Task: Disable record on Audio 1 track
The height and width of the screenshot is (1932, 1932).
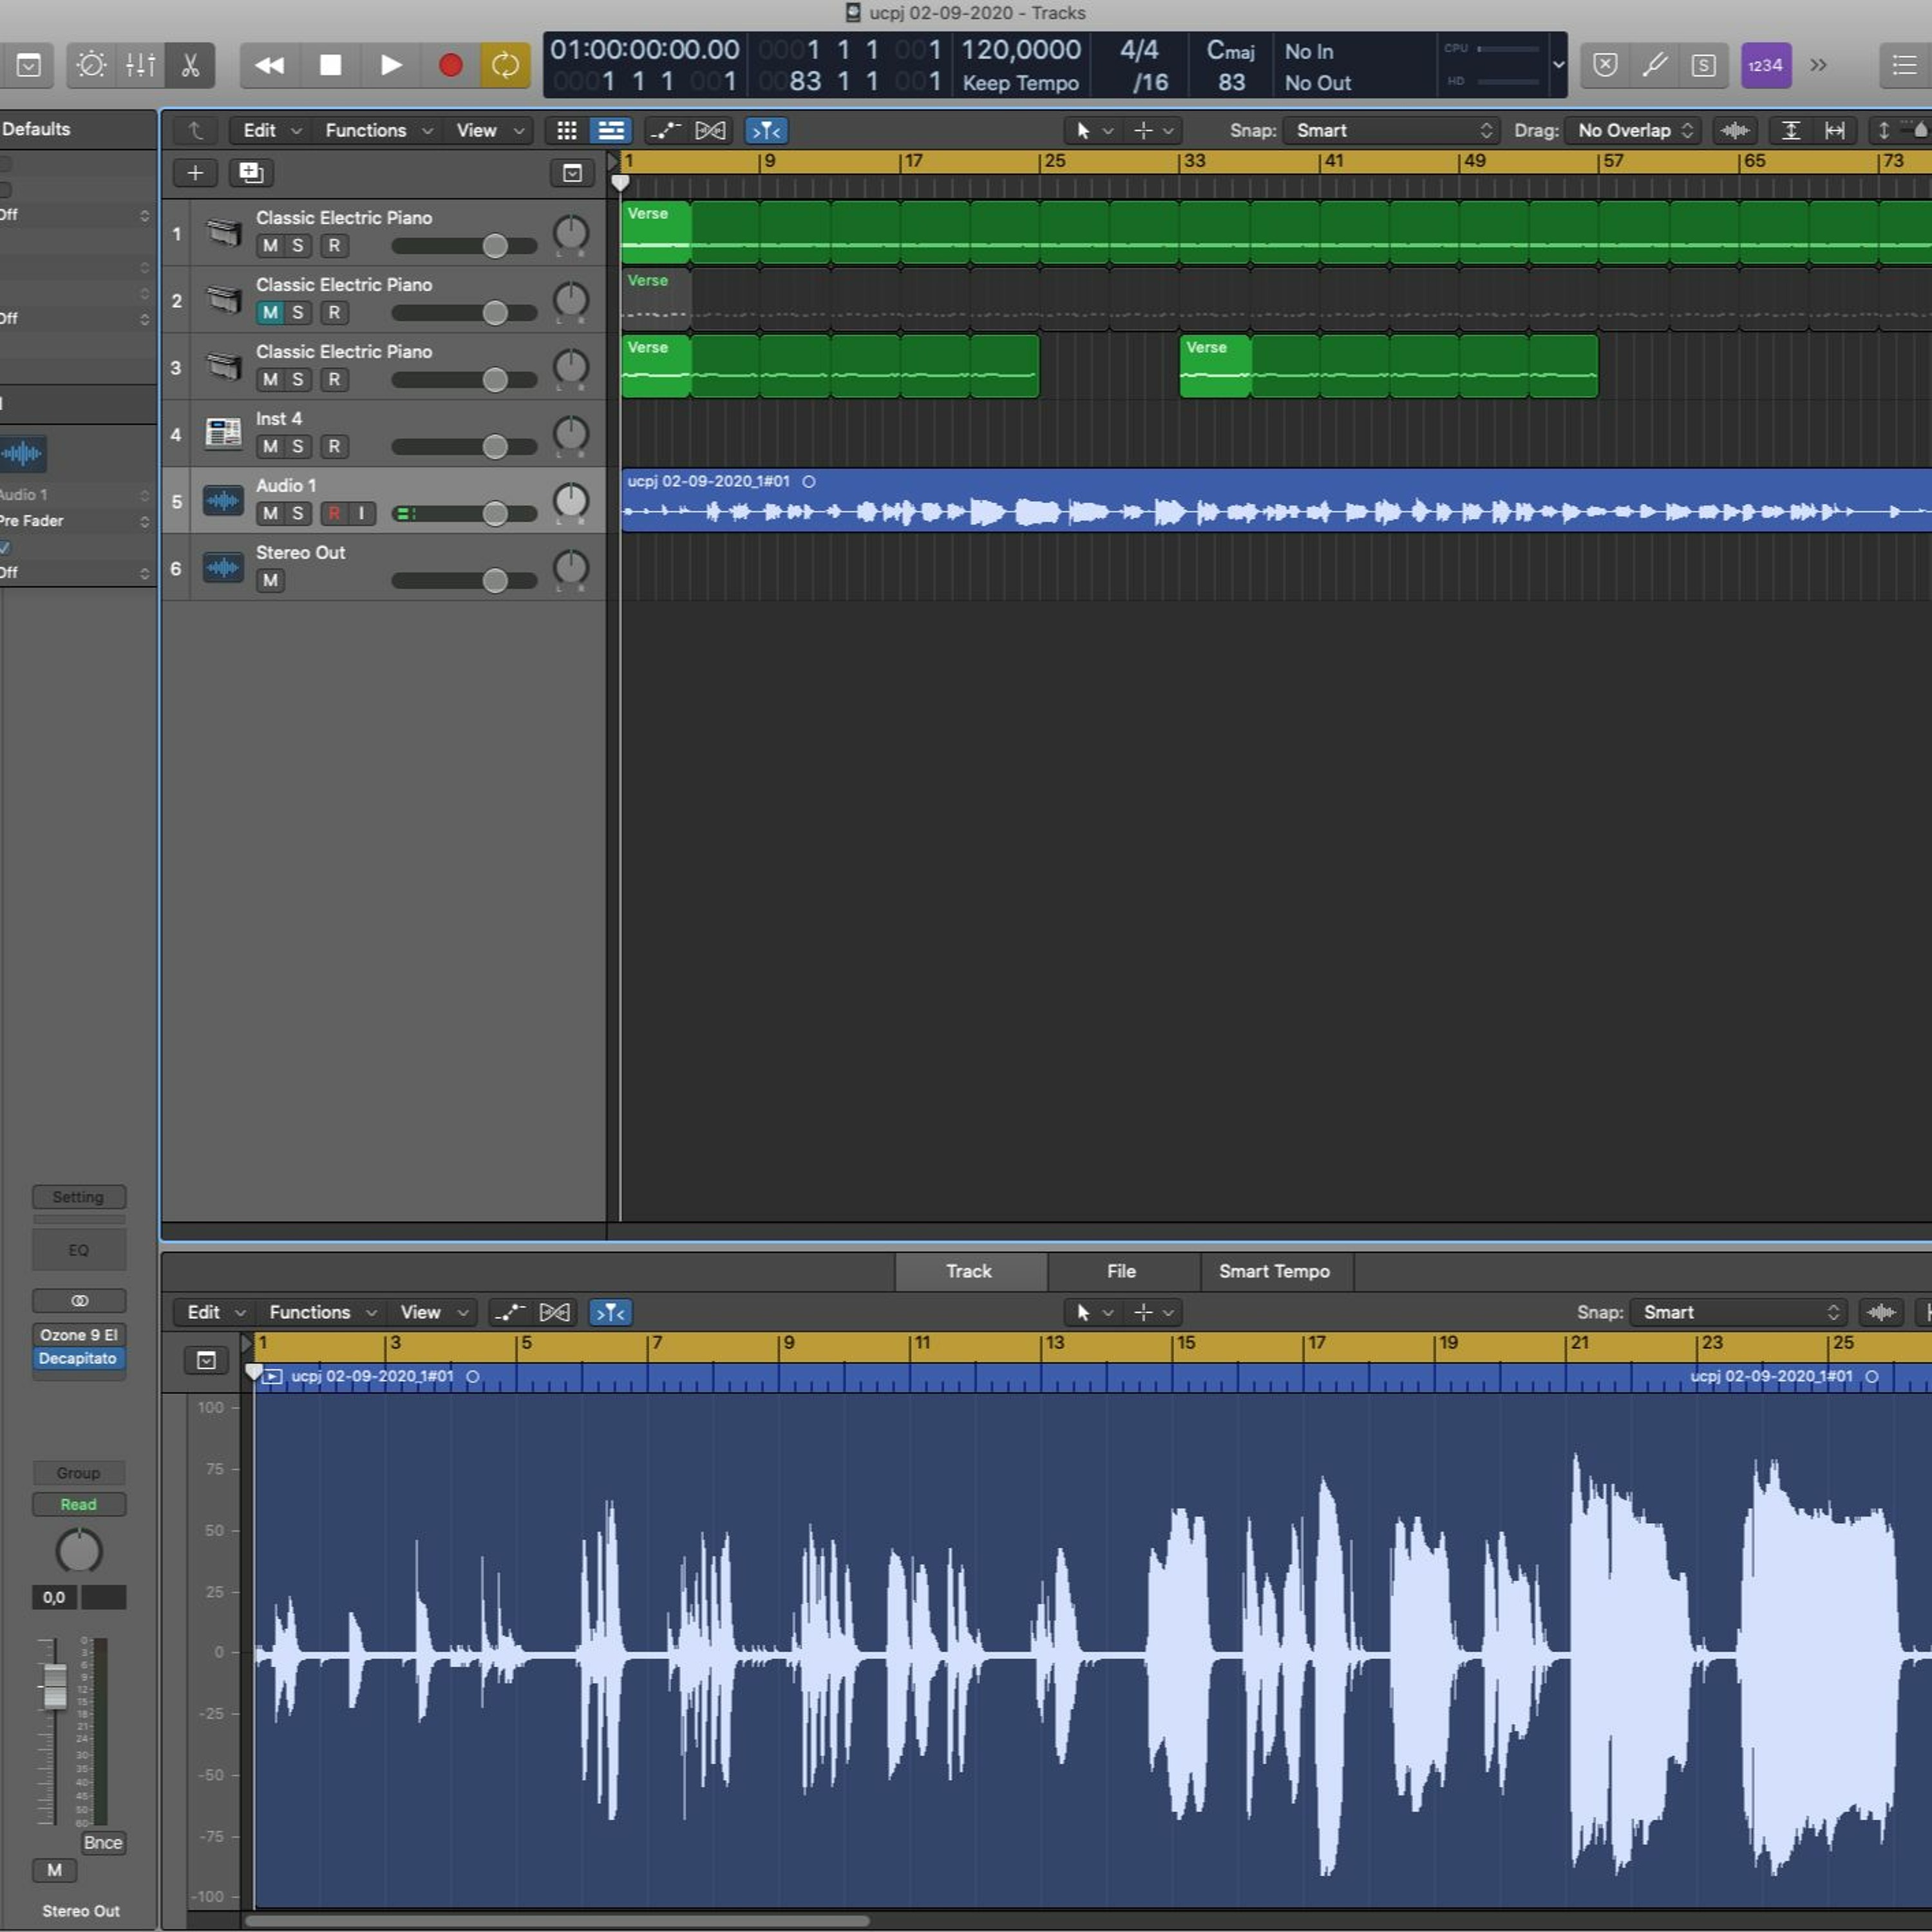Action: click(x=334, y=514)
